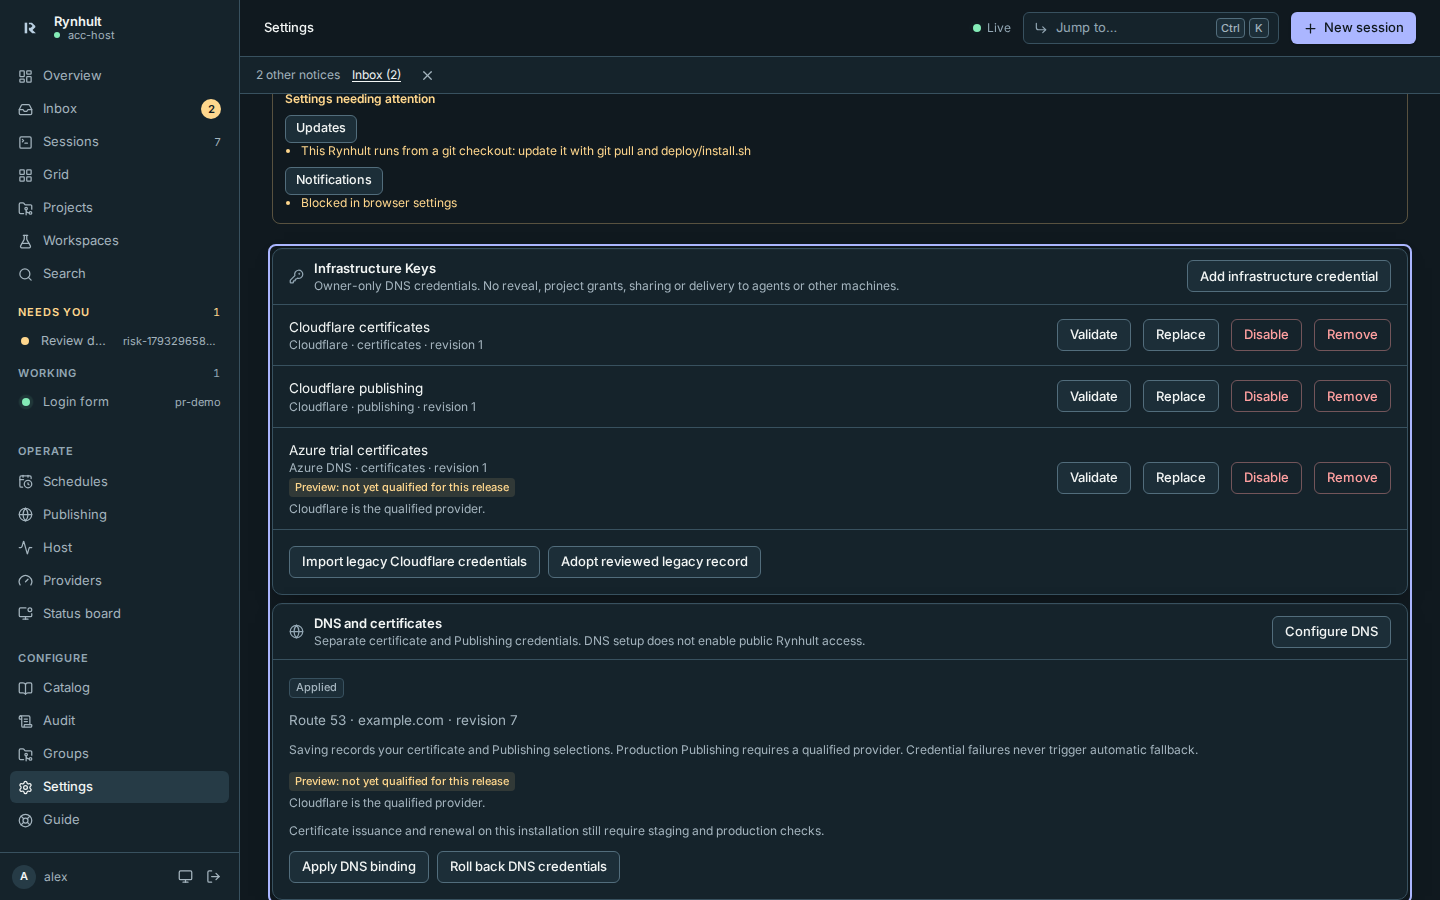Open Providers page
The image size is (1440, 900).
click(119, 581)
